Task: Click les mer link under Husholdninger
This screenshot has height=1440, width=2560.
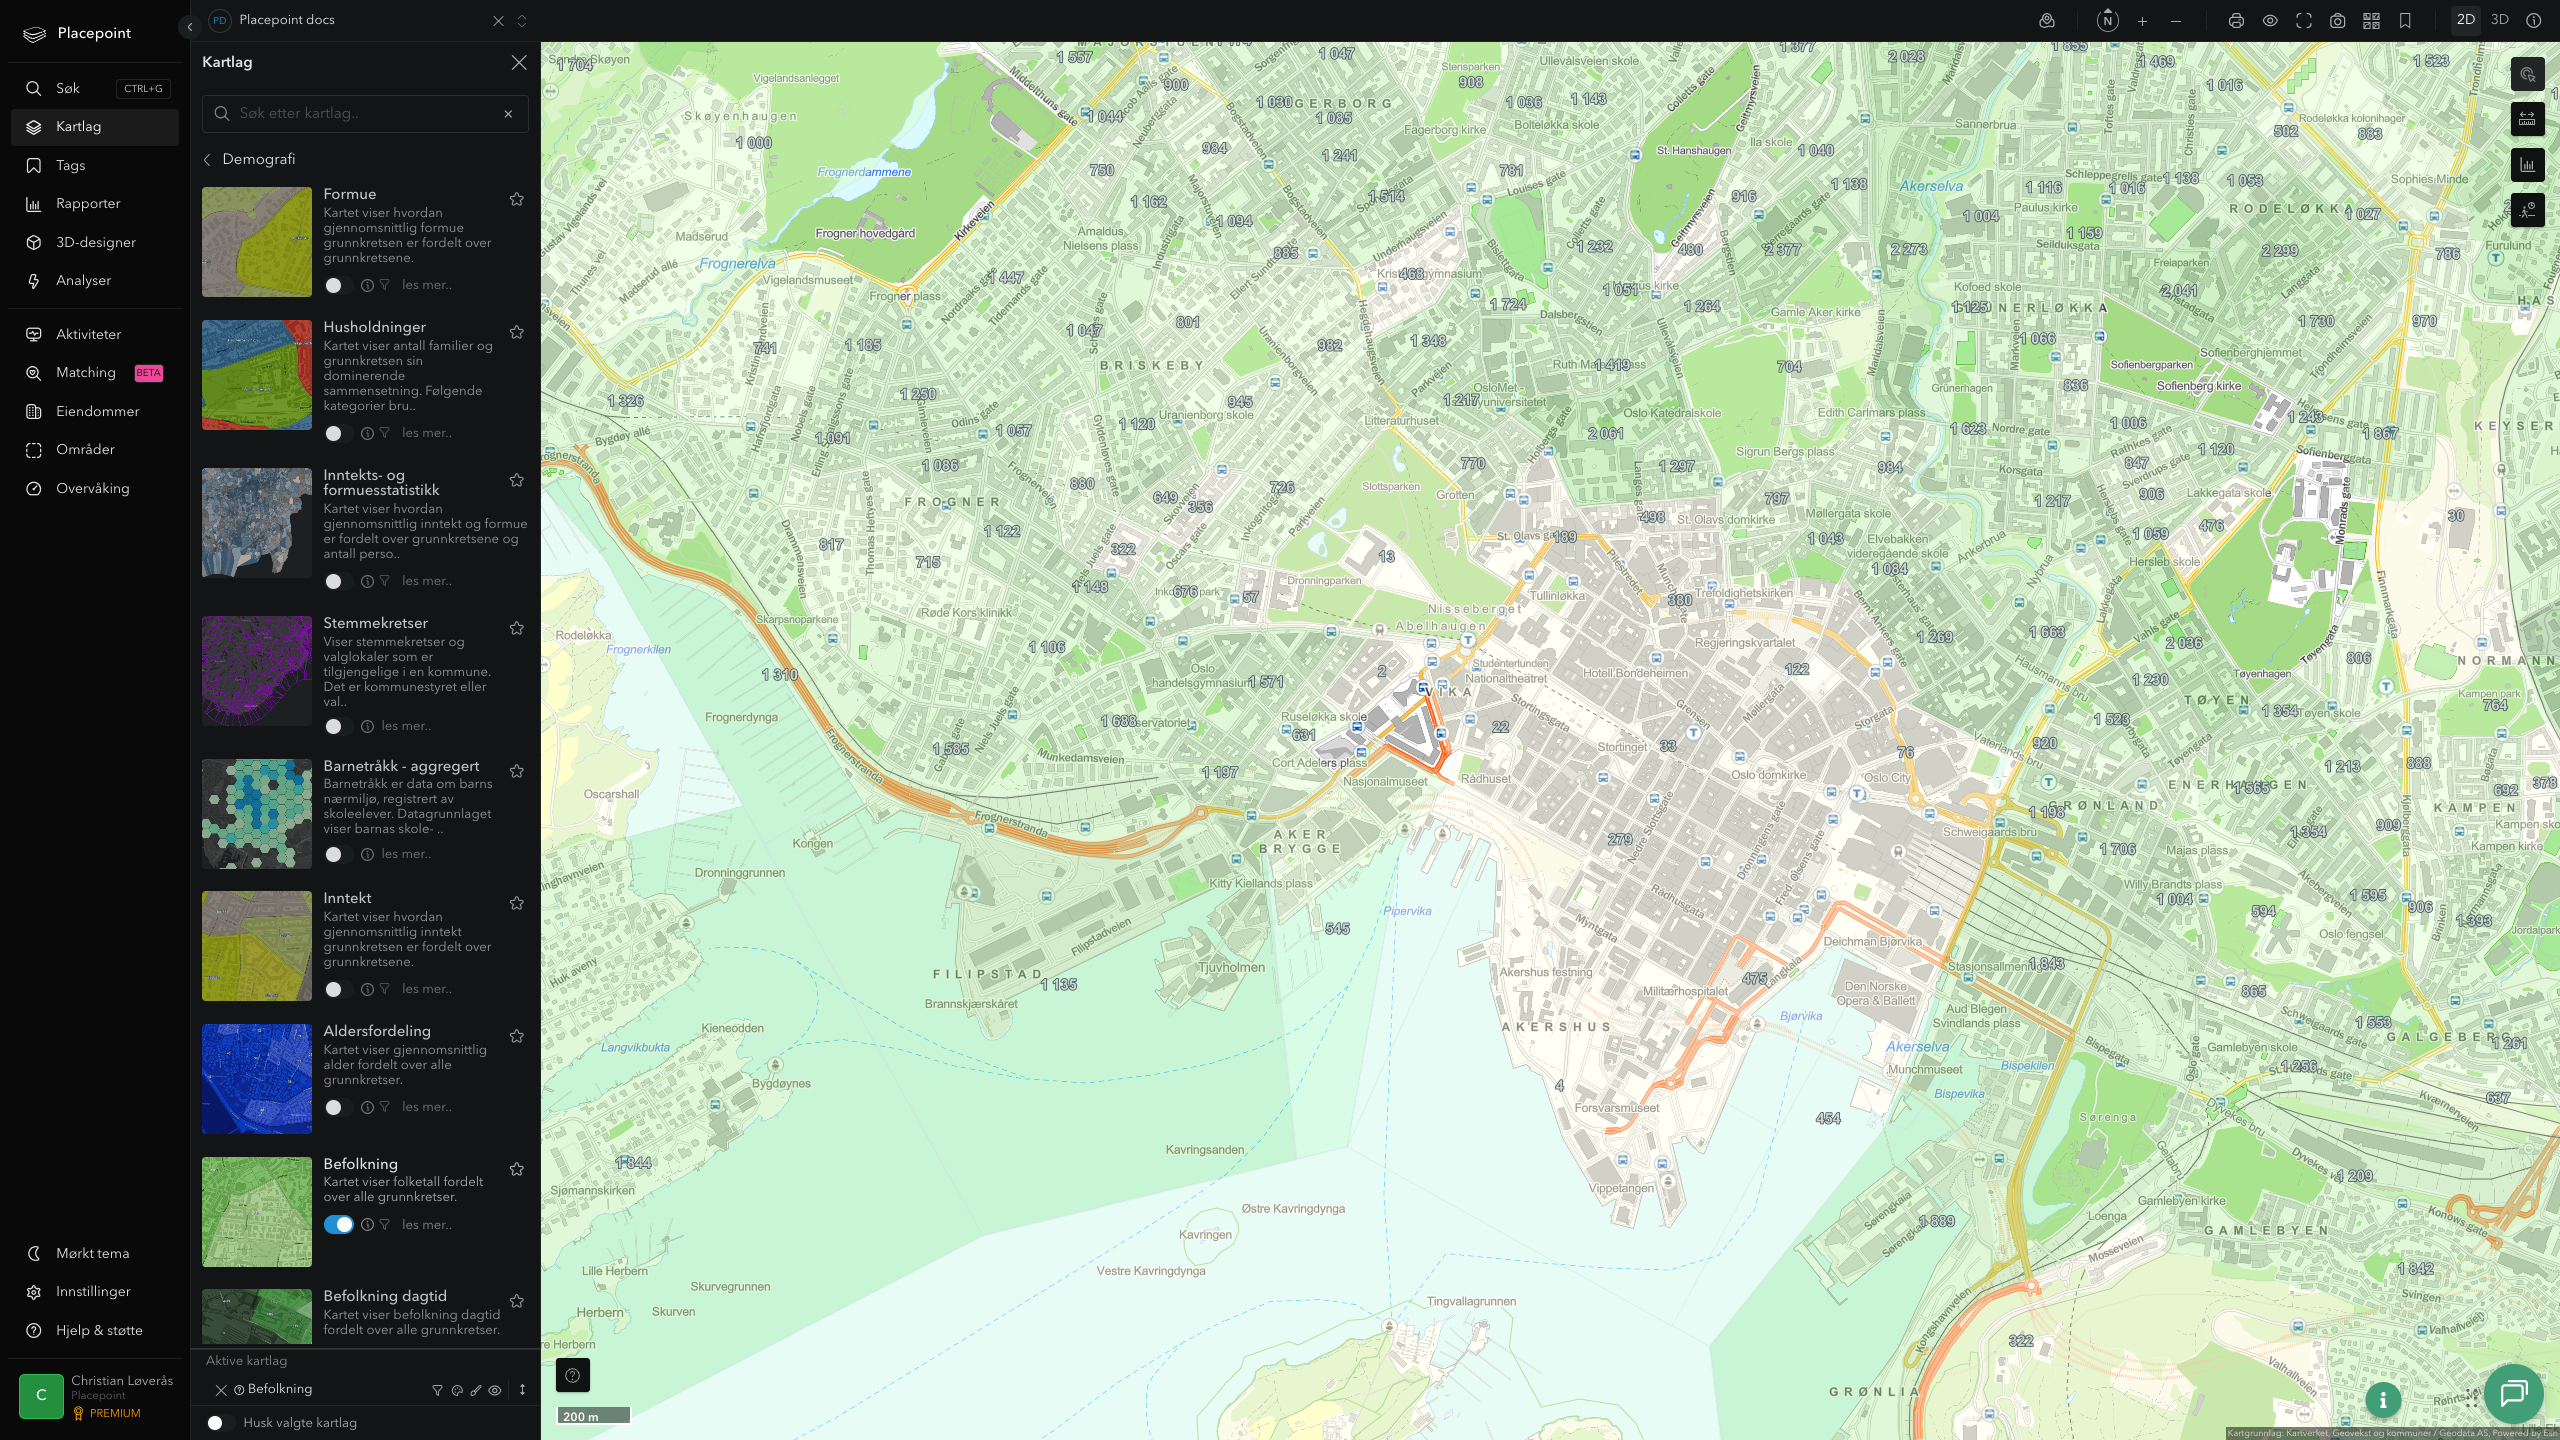Action: coord(427,433)
